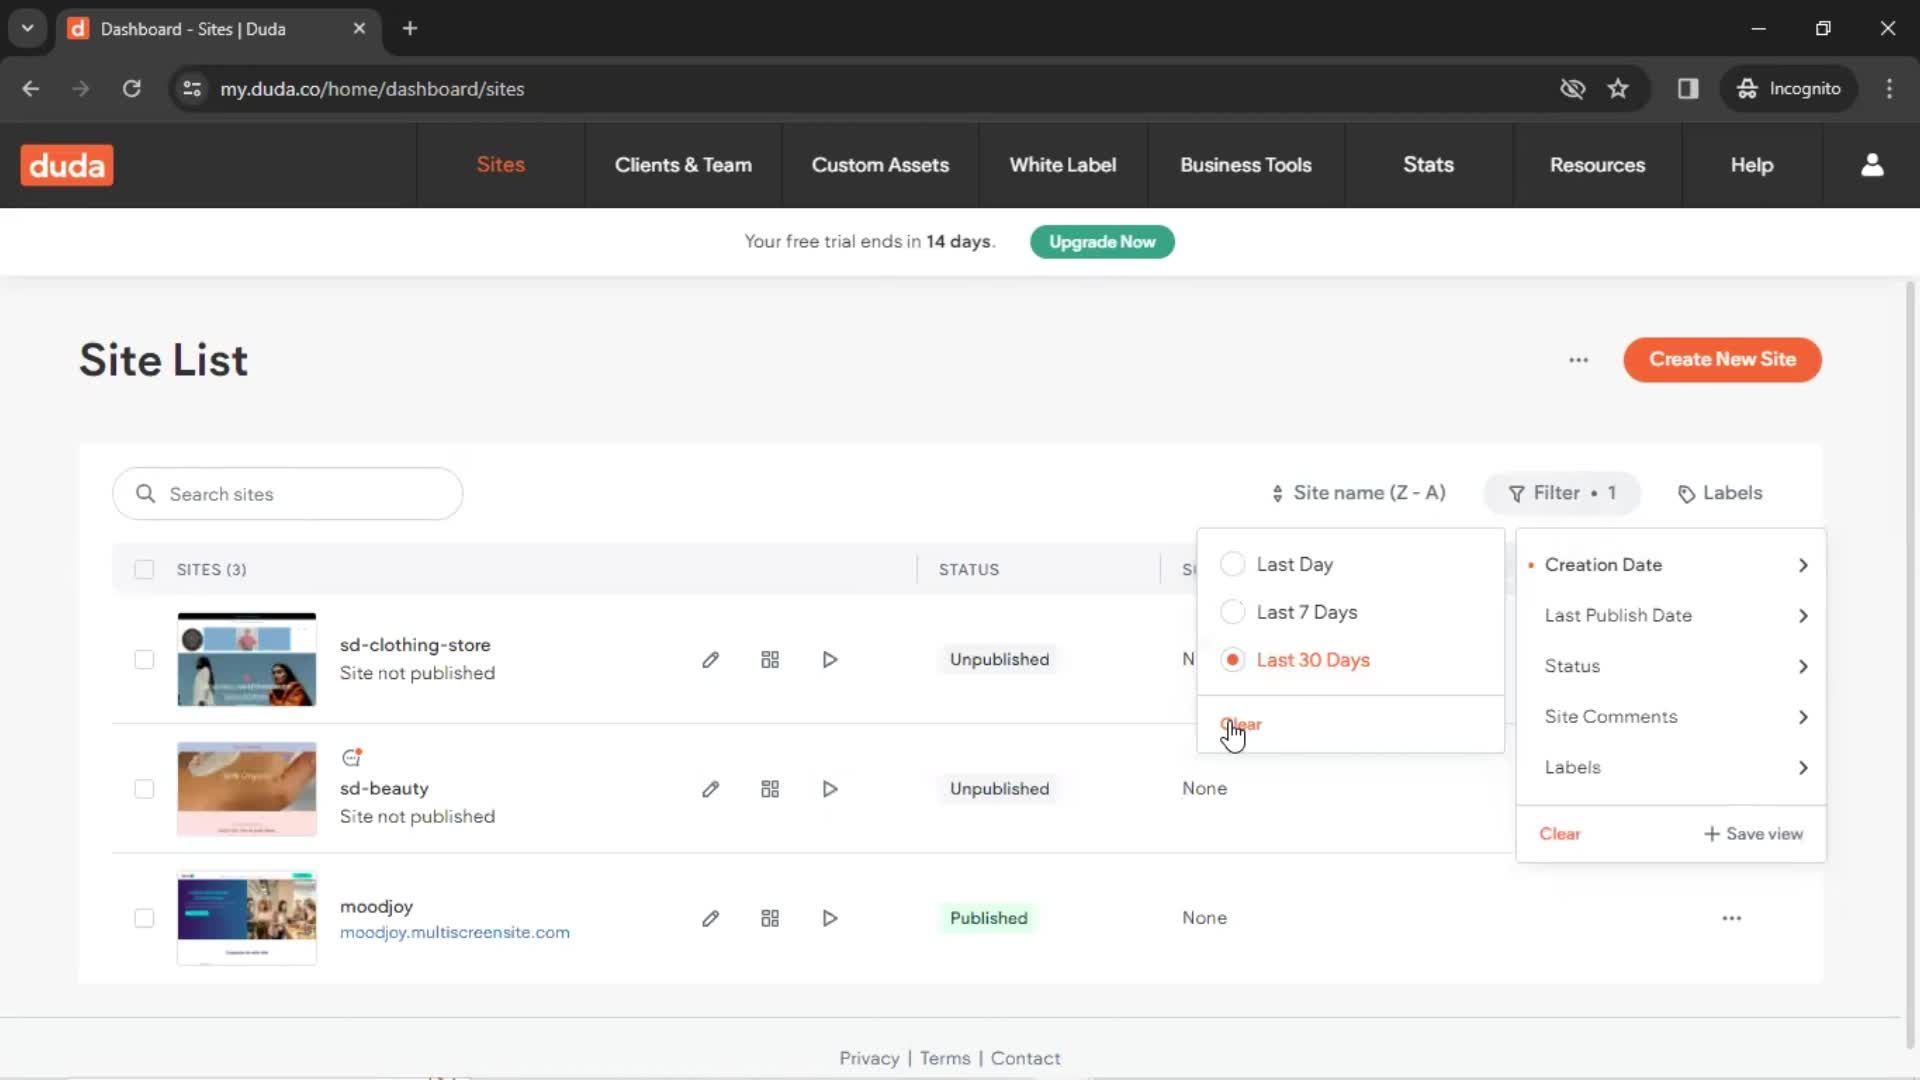Click the edit pencil for moodjoy

tap(710, 918)
